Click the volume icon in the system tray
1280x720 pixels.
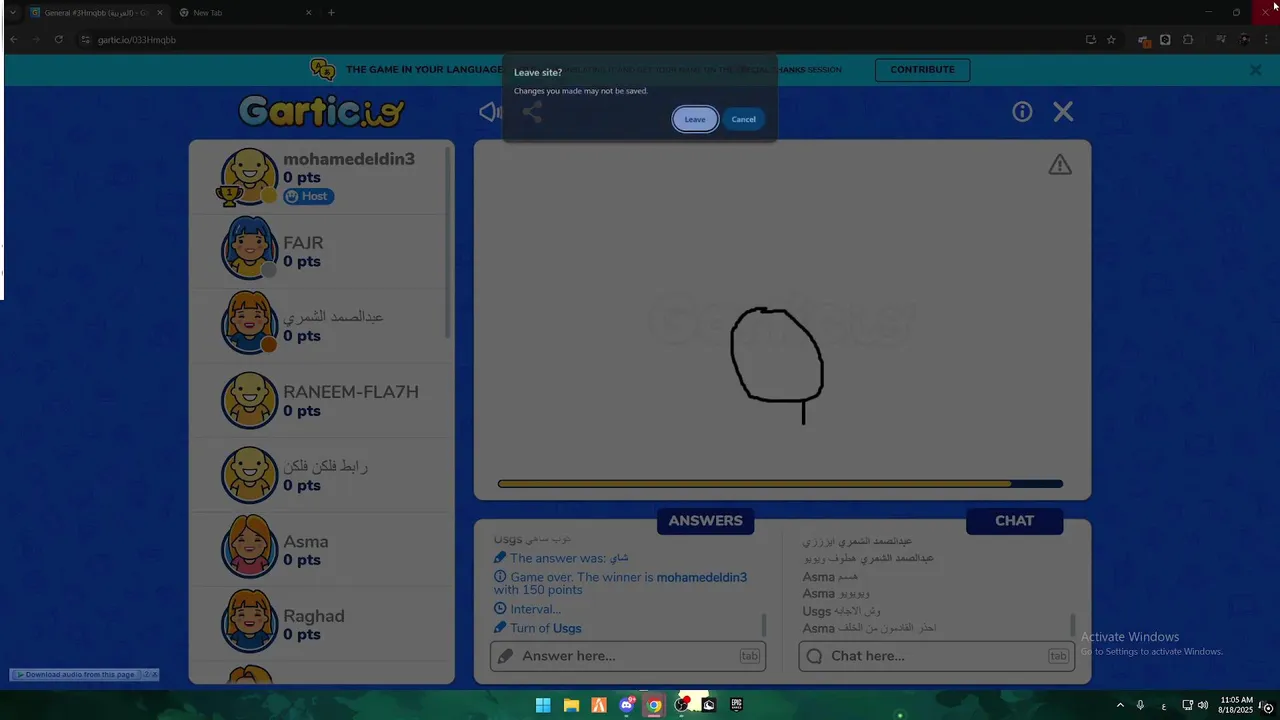[x=1203, y=705]
